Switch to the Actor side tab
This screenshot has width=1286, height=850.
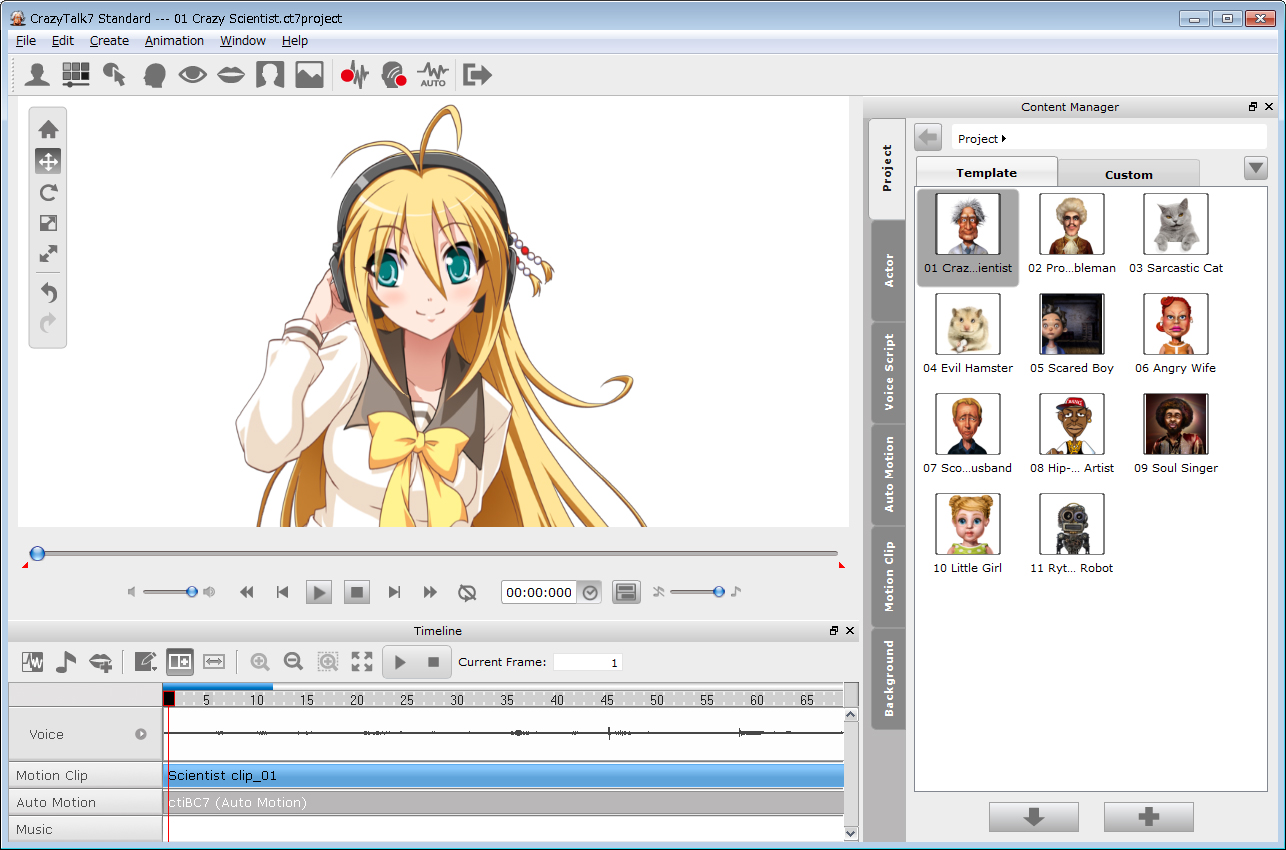(x=888, y=271)
